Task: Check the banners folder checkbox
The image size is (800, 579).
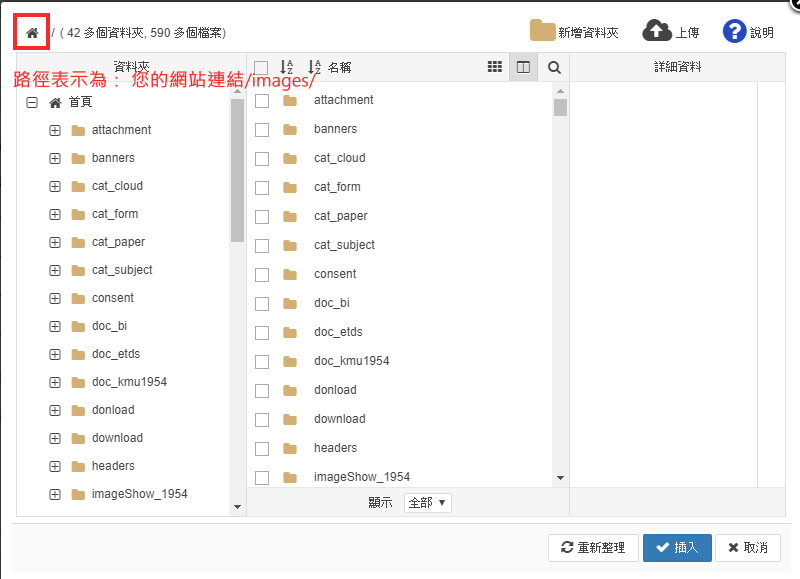Action: 262,130
